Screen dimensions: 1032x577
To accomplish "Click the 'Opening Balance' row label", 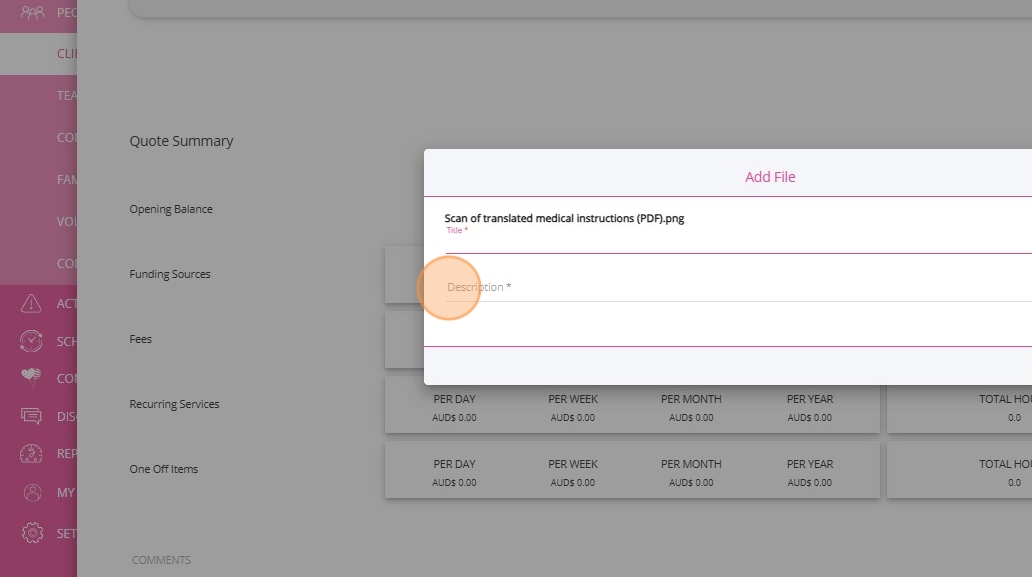I will [x=171, y=209].
